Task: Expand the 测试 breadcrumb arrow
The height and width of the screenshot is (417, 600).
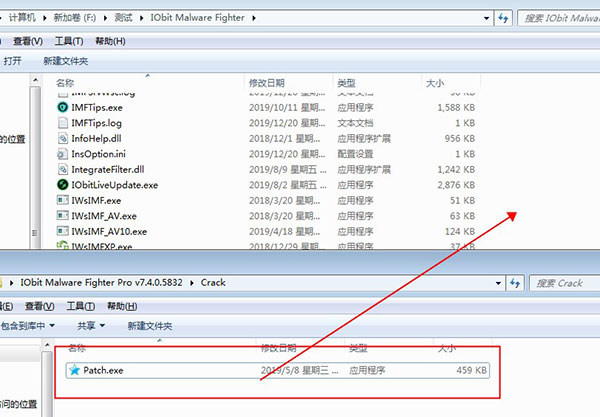Action: (141, 18)
